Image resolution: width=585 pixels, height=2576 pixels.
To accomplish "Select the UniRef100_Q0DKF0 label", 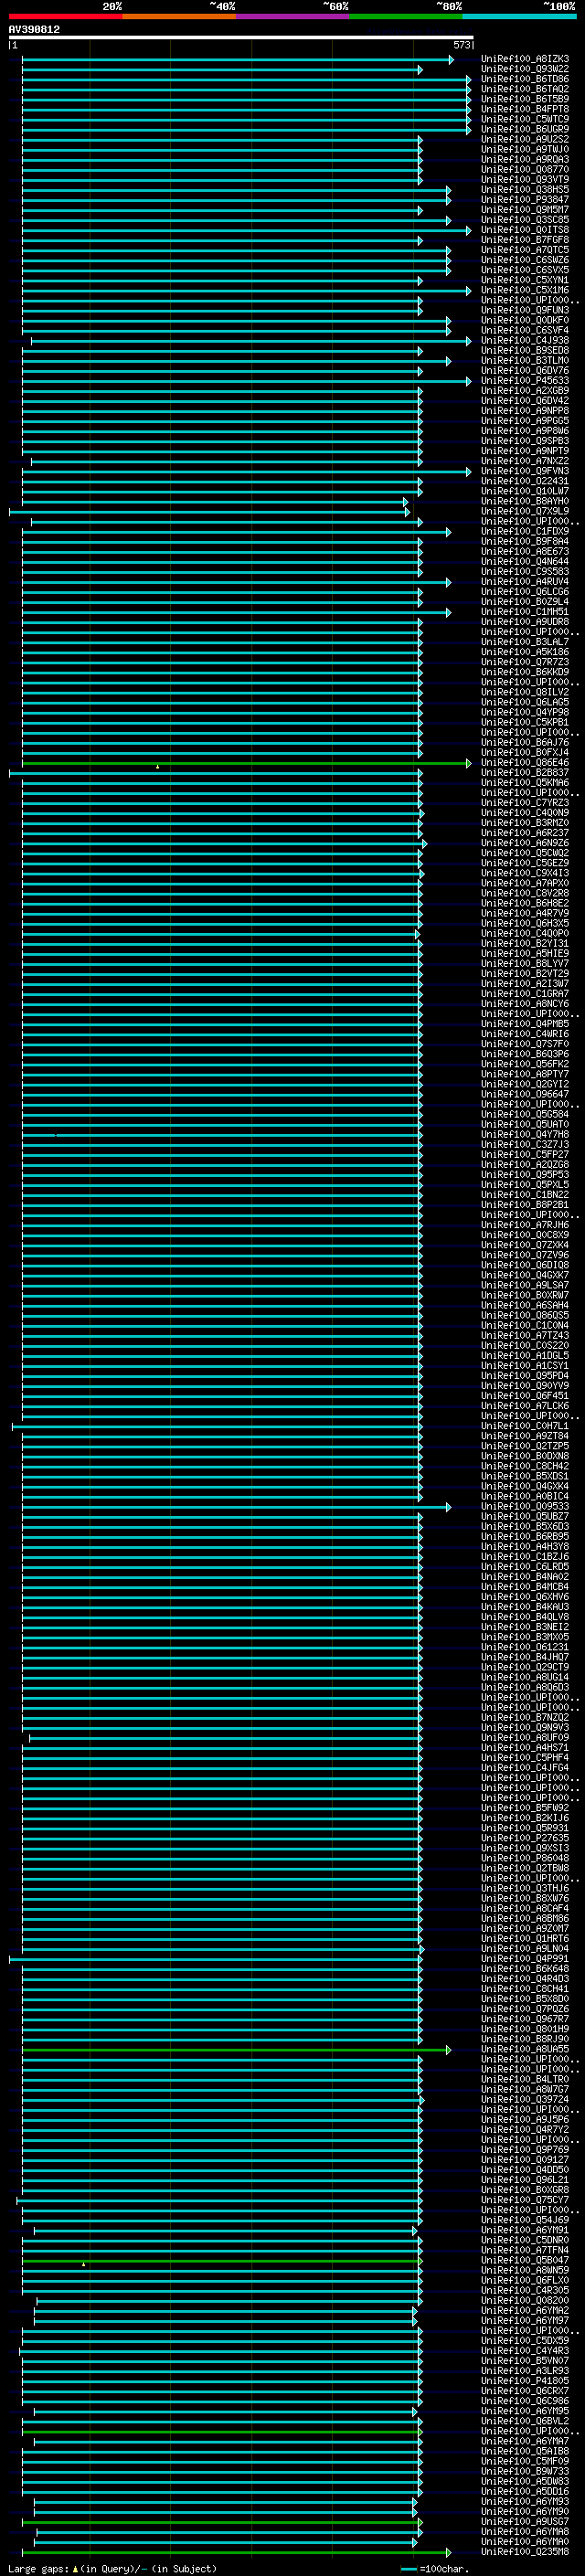I will [x=525, y=321].
